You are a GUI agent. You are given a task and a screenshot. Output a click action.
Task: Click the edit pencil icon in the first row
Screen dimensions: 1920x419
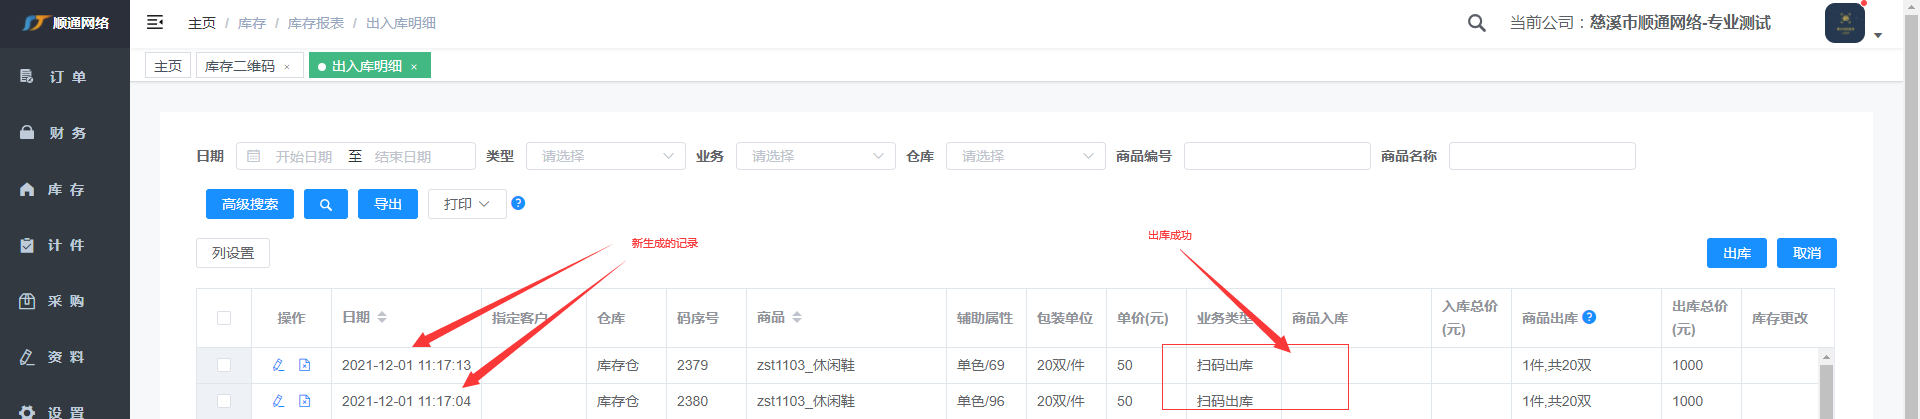[x=279, y=365]
